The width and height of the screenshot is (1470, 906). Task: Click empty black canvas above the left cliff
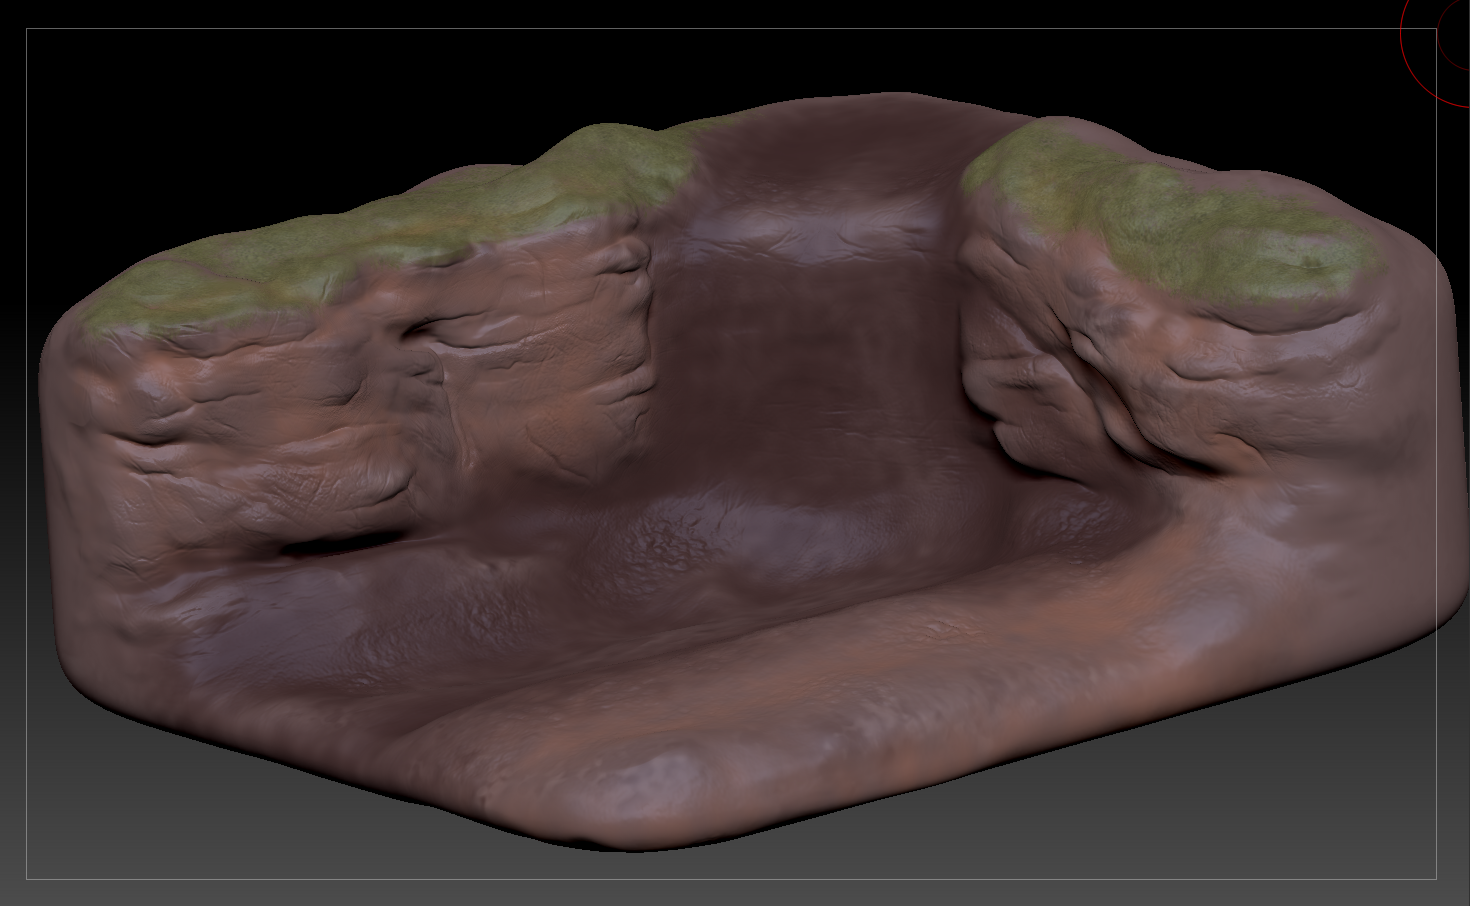point(300,100)
